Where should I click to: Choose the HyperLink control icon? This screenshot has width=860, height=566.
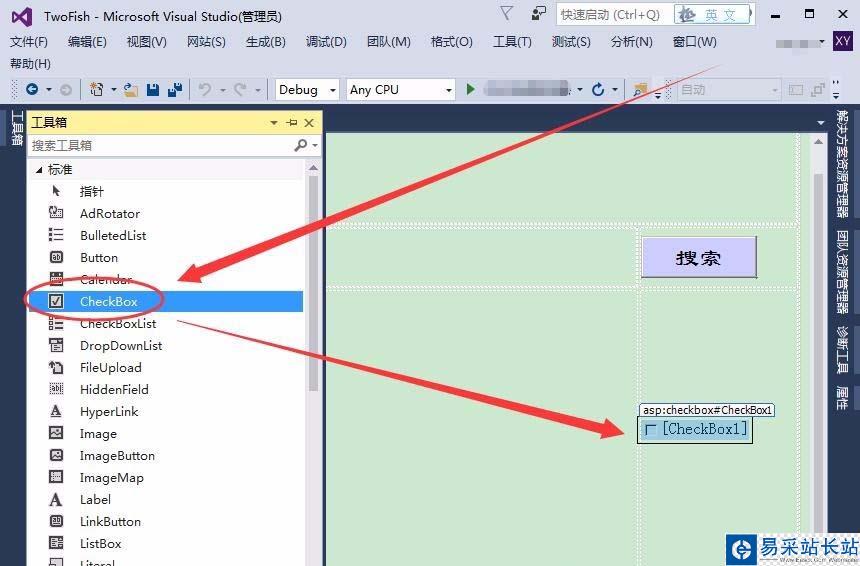56,411
